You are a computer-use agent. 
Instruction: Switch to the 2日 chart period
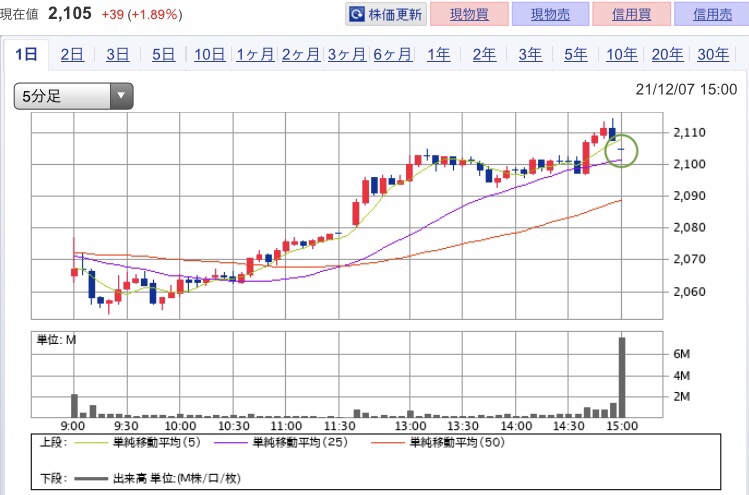point(72,54)
